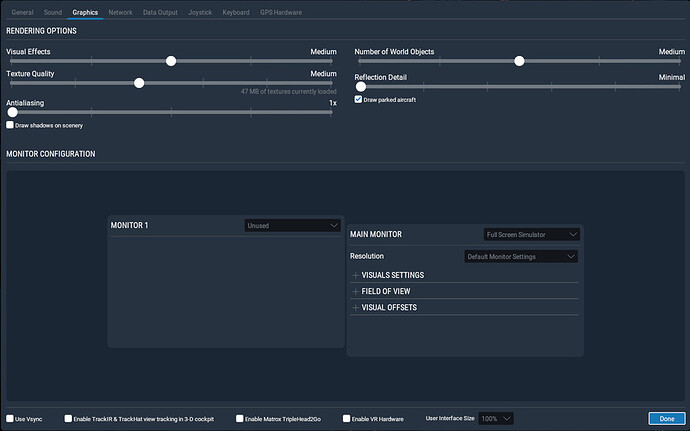Click the Done button

coord(661,418)
